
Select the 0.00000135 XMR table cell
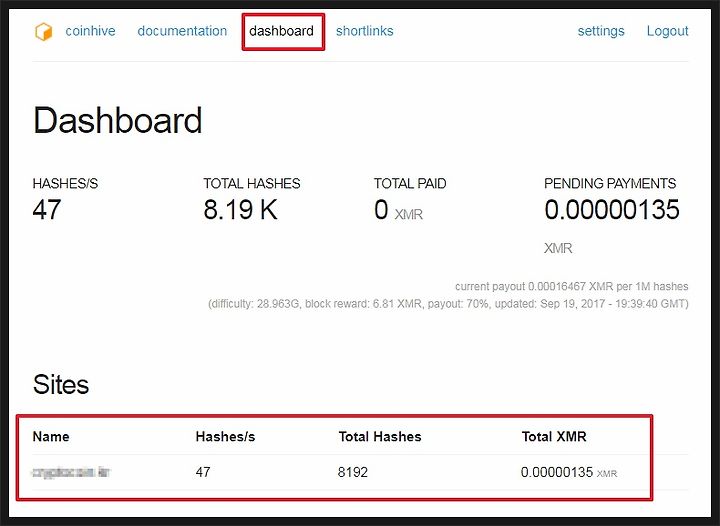click(569, 472)
